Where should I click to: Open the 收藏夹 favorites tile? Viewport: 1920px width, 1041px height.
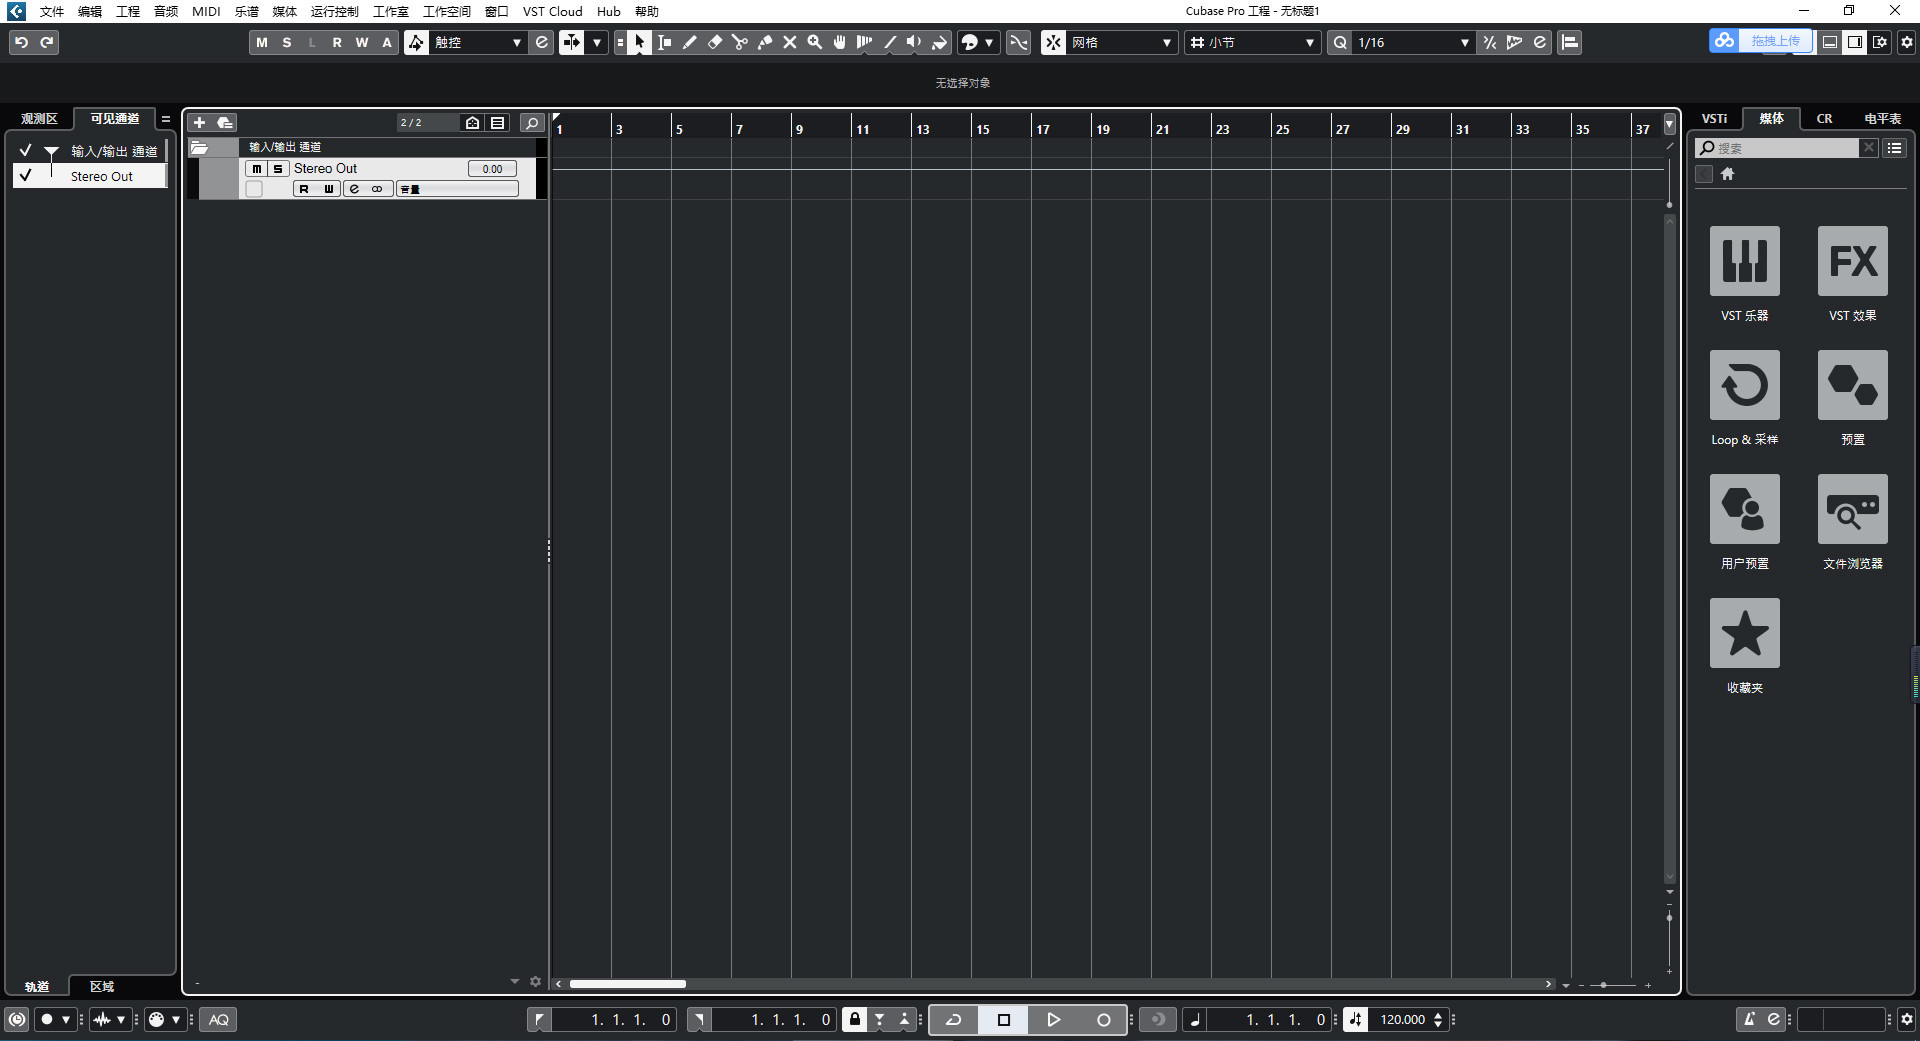click(1745, 633)
